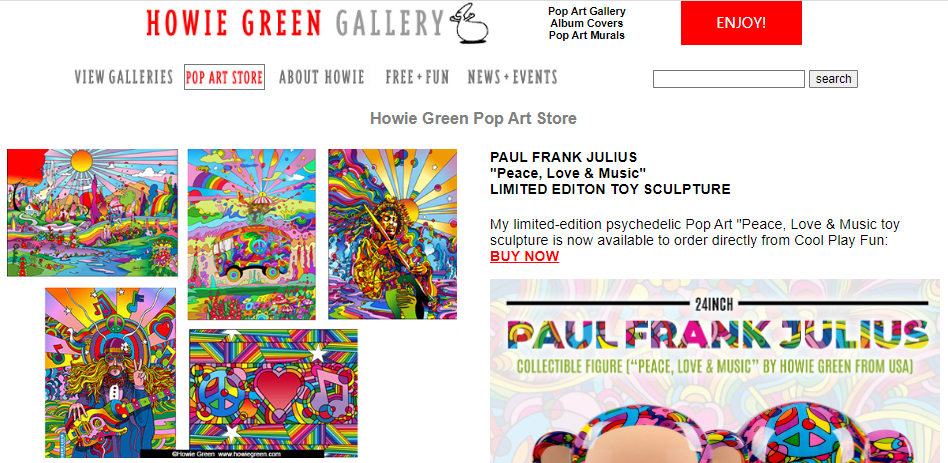Viewport: 948px width, 463px height.
Task: Click the search button
Action: click(x=833, y=79)
